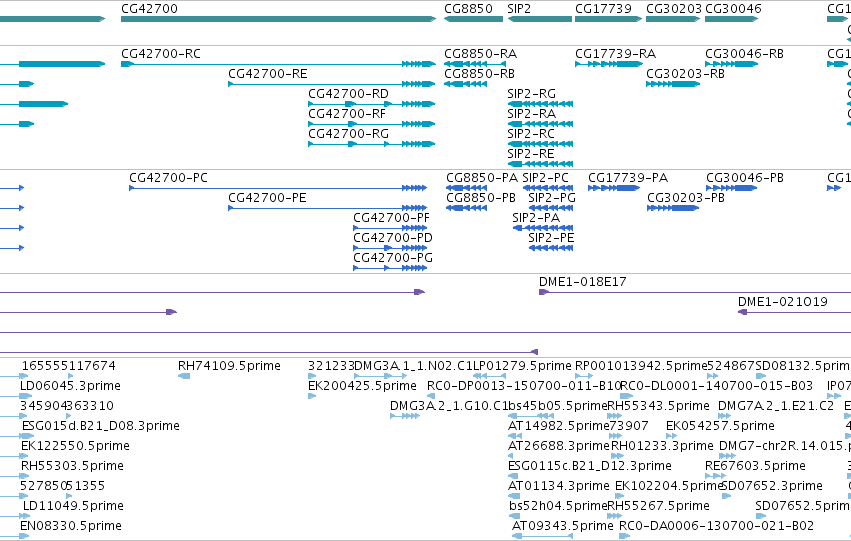Select EST RH55343.5prime

tap(614, 416)
